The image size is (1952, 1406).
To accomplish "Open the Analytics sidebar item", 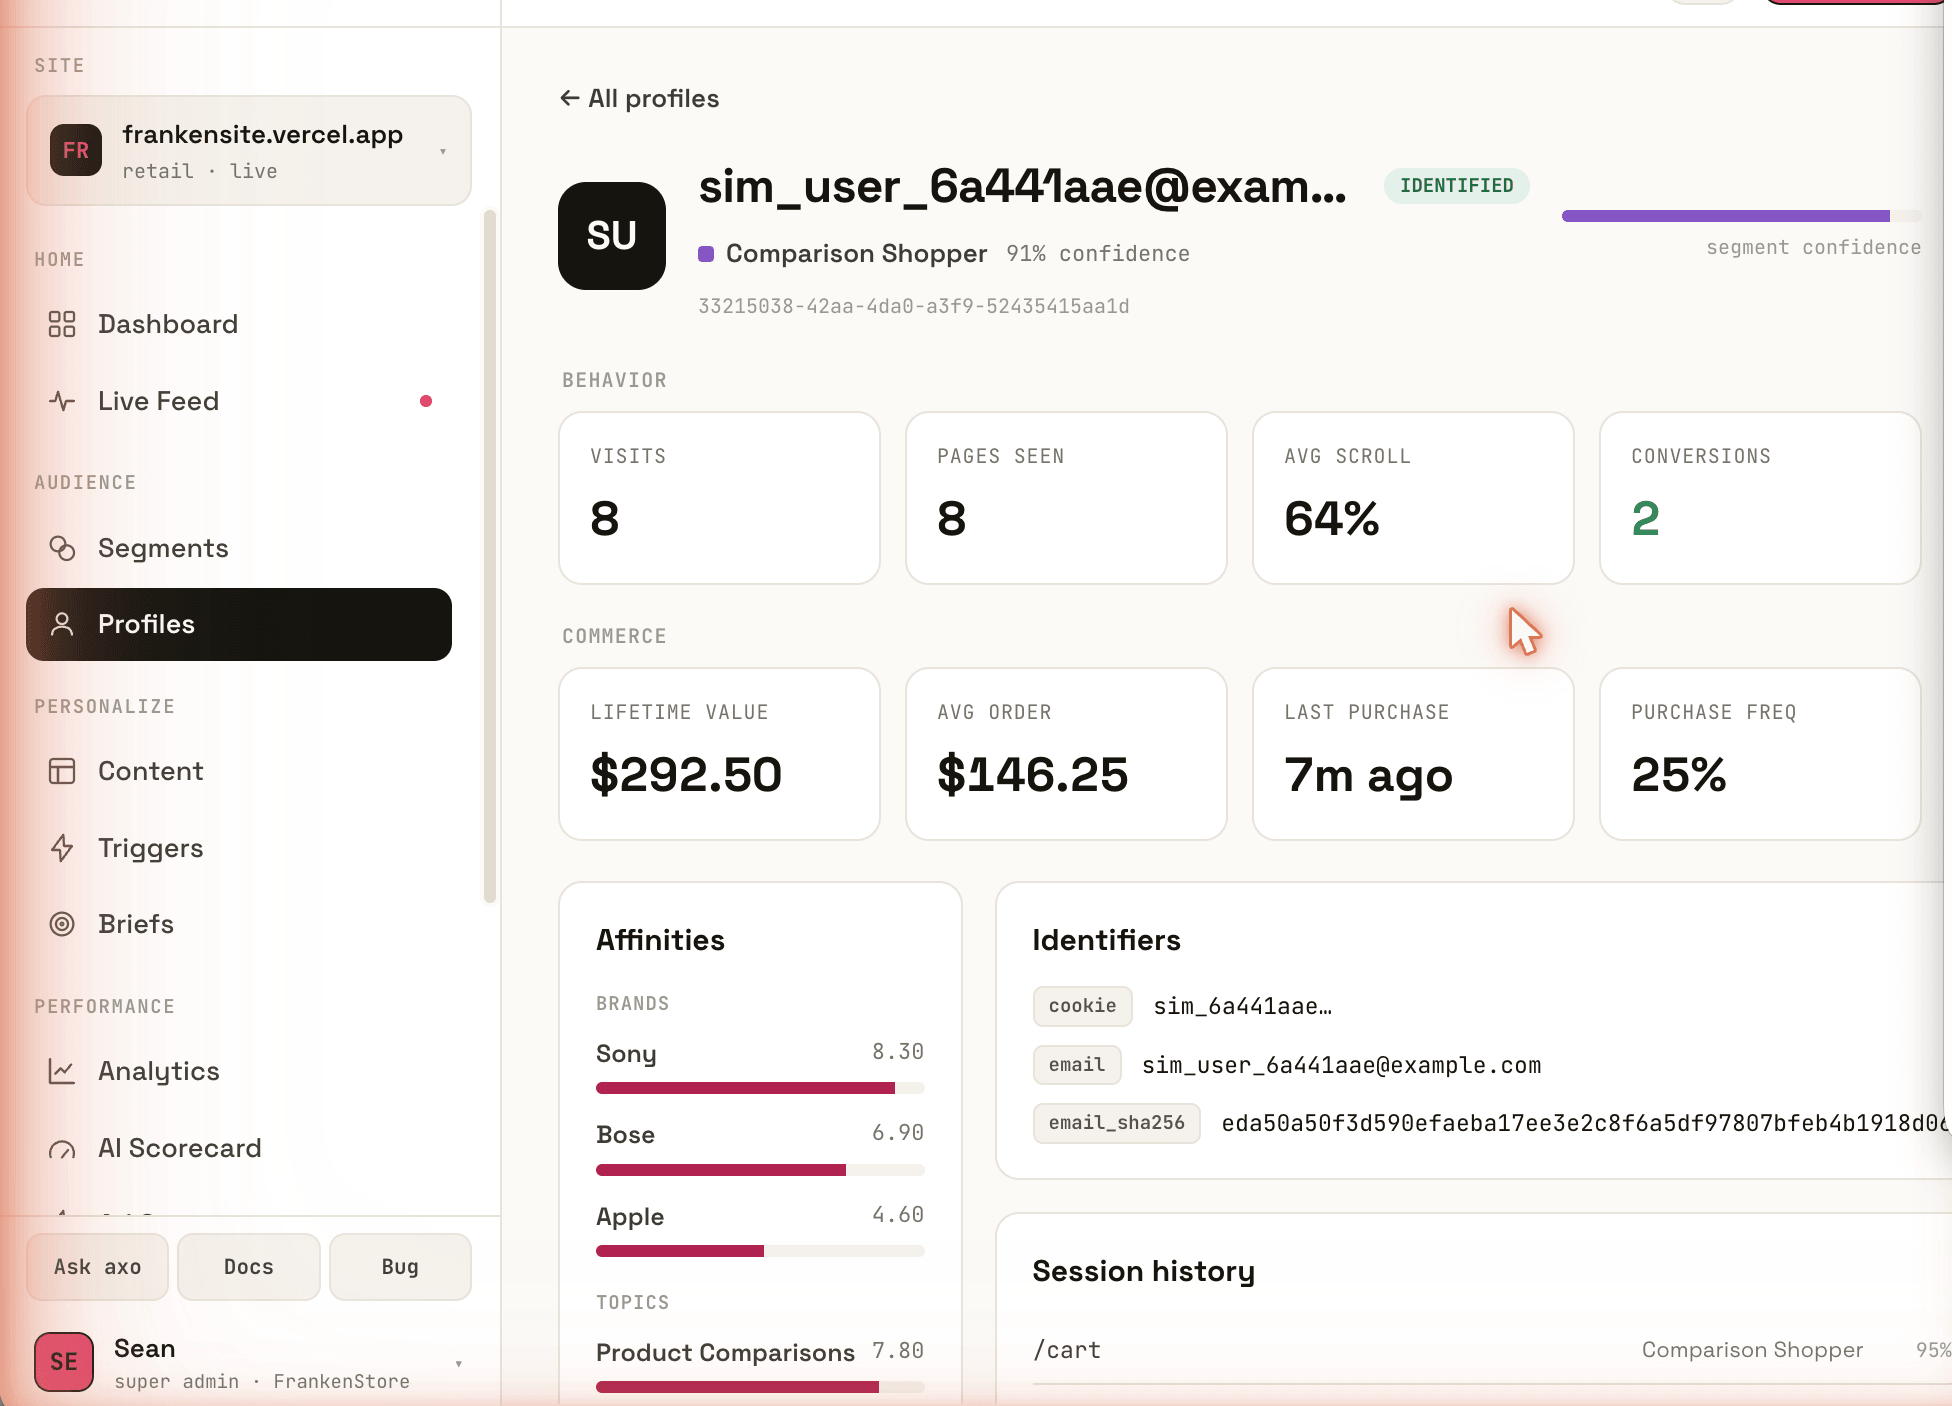I will 239,1071.
